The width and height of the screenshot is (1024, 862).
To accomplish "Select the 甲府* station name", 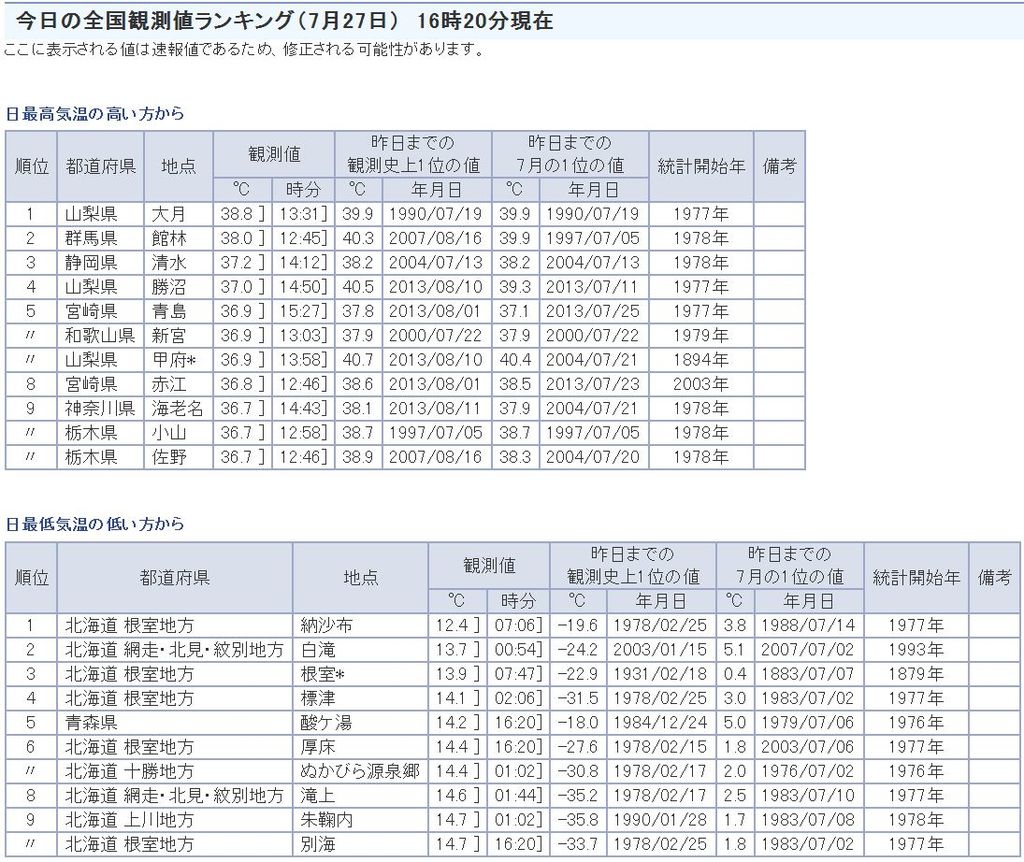I will (173, 360).
